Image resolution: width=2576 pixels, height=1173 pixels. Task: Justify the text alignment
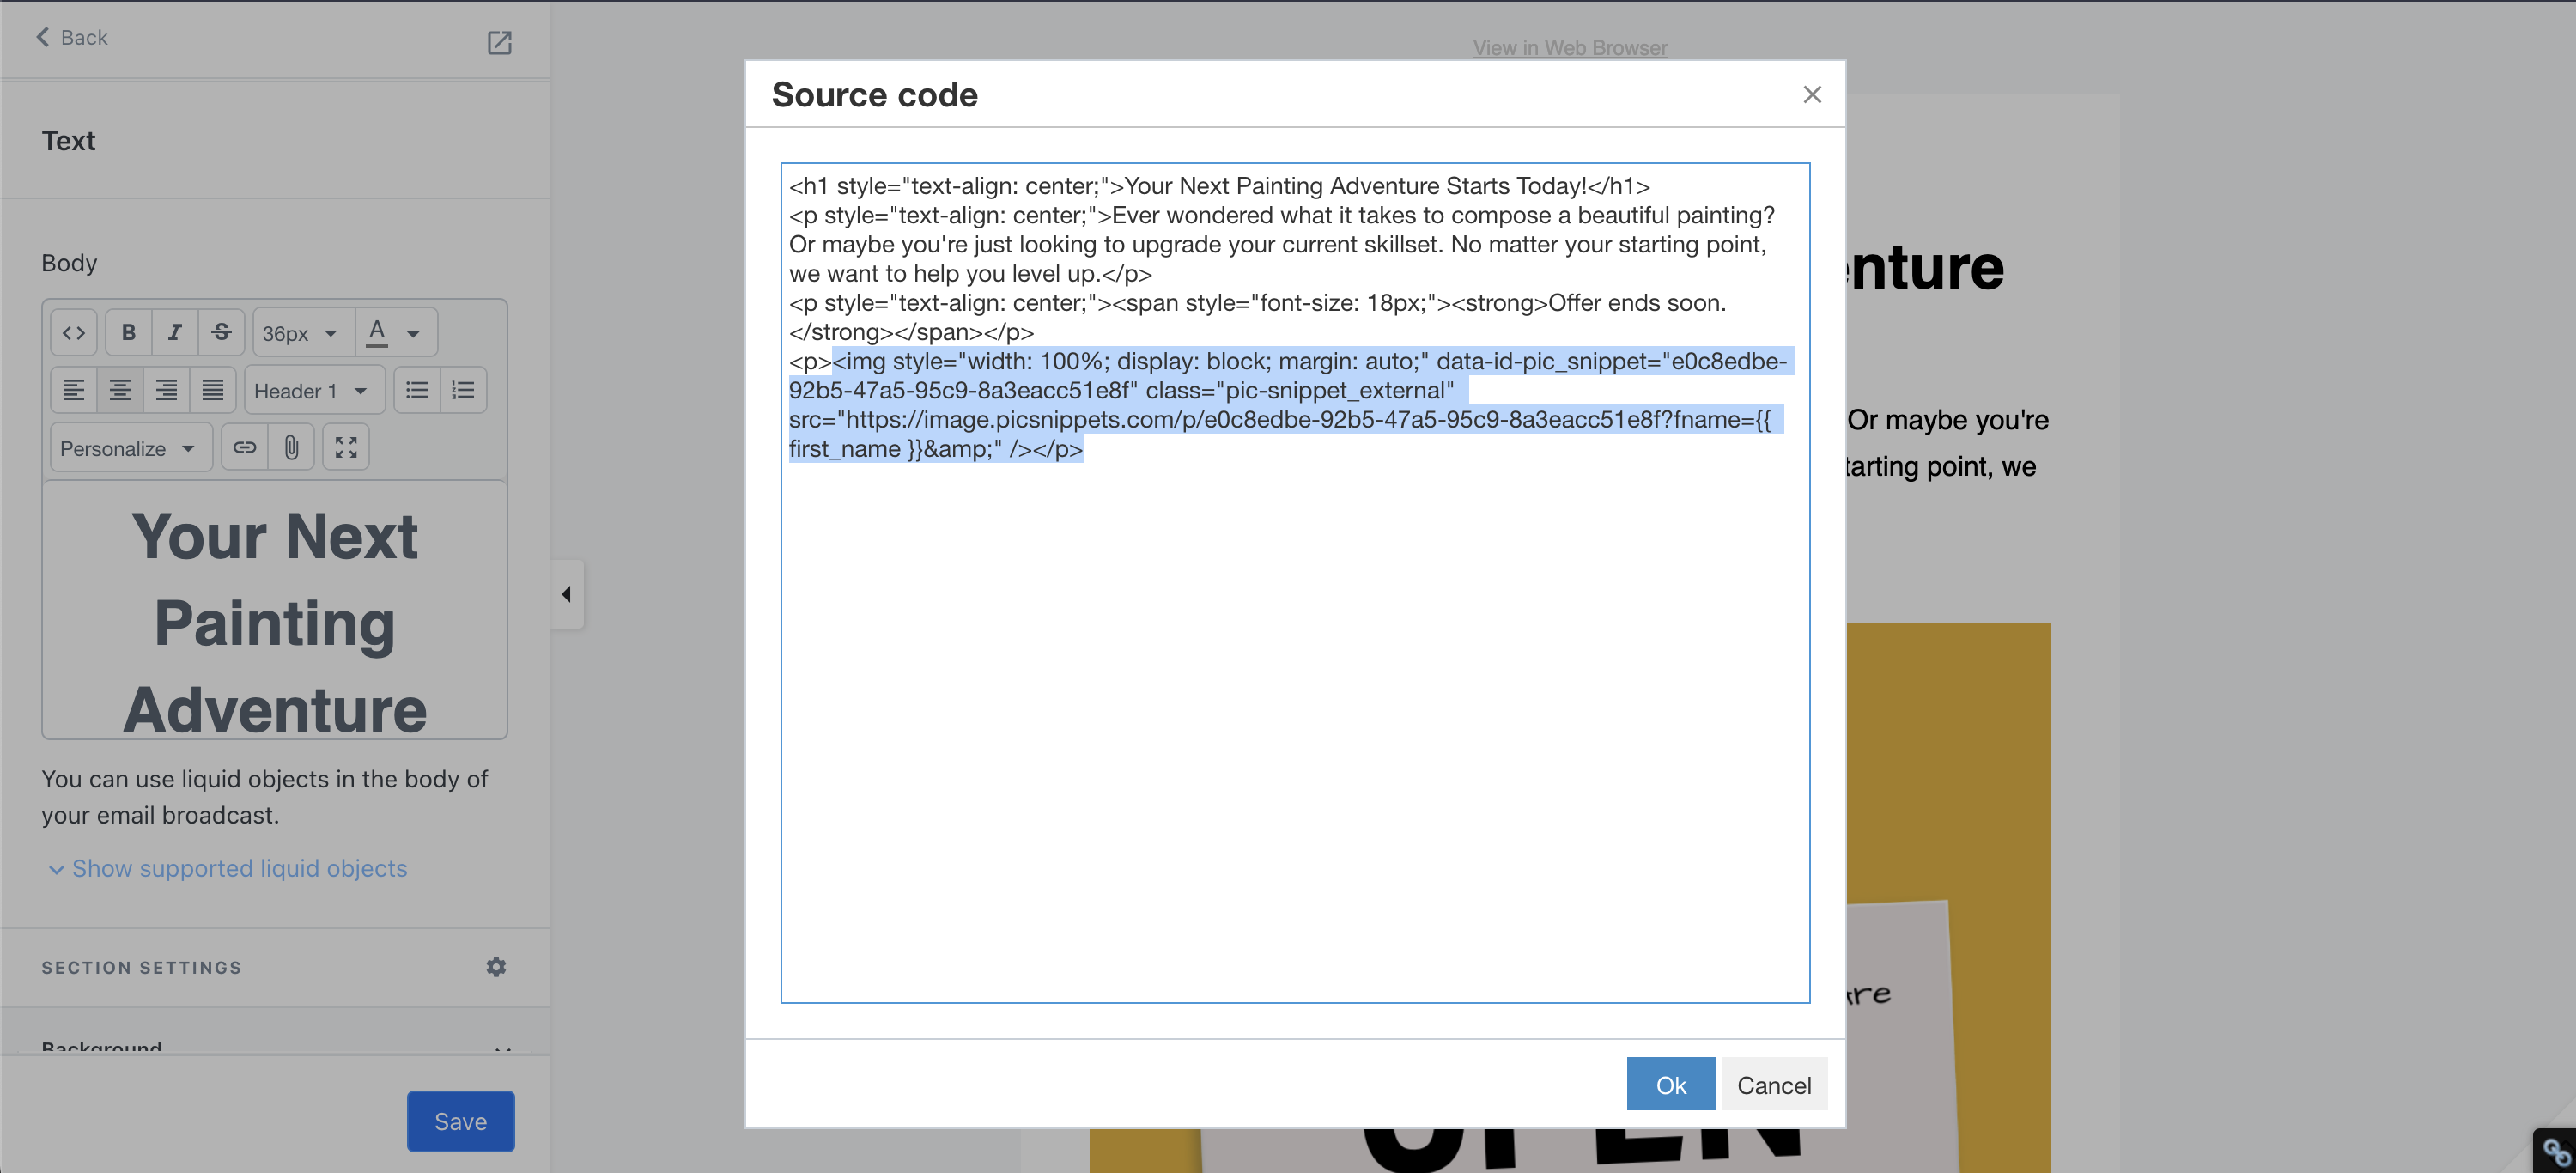212,390
